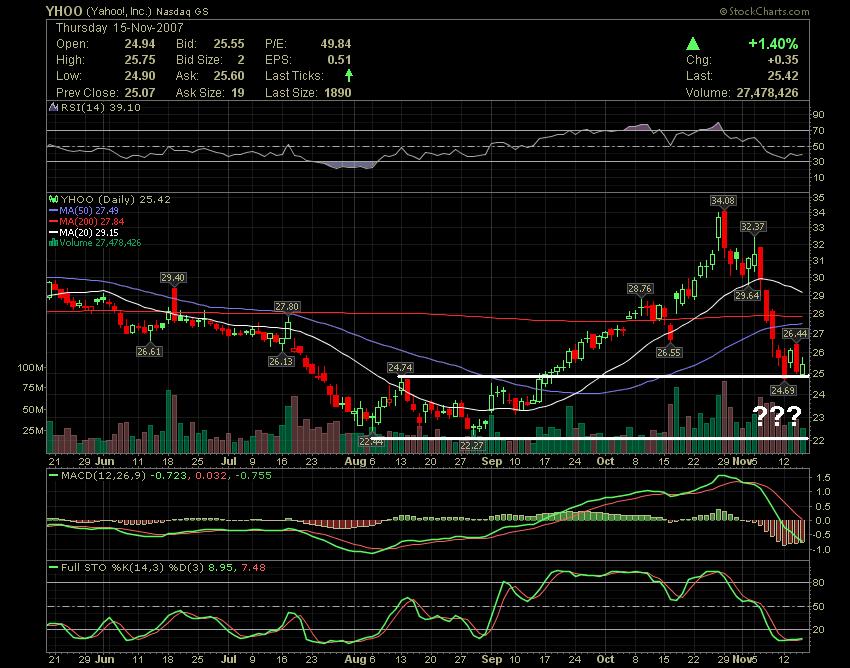Image resolution: width=850 pixels, height=668 pixels.
Task: Select the Prev Close value 25.07
Action: pos(140,93)
